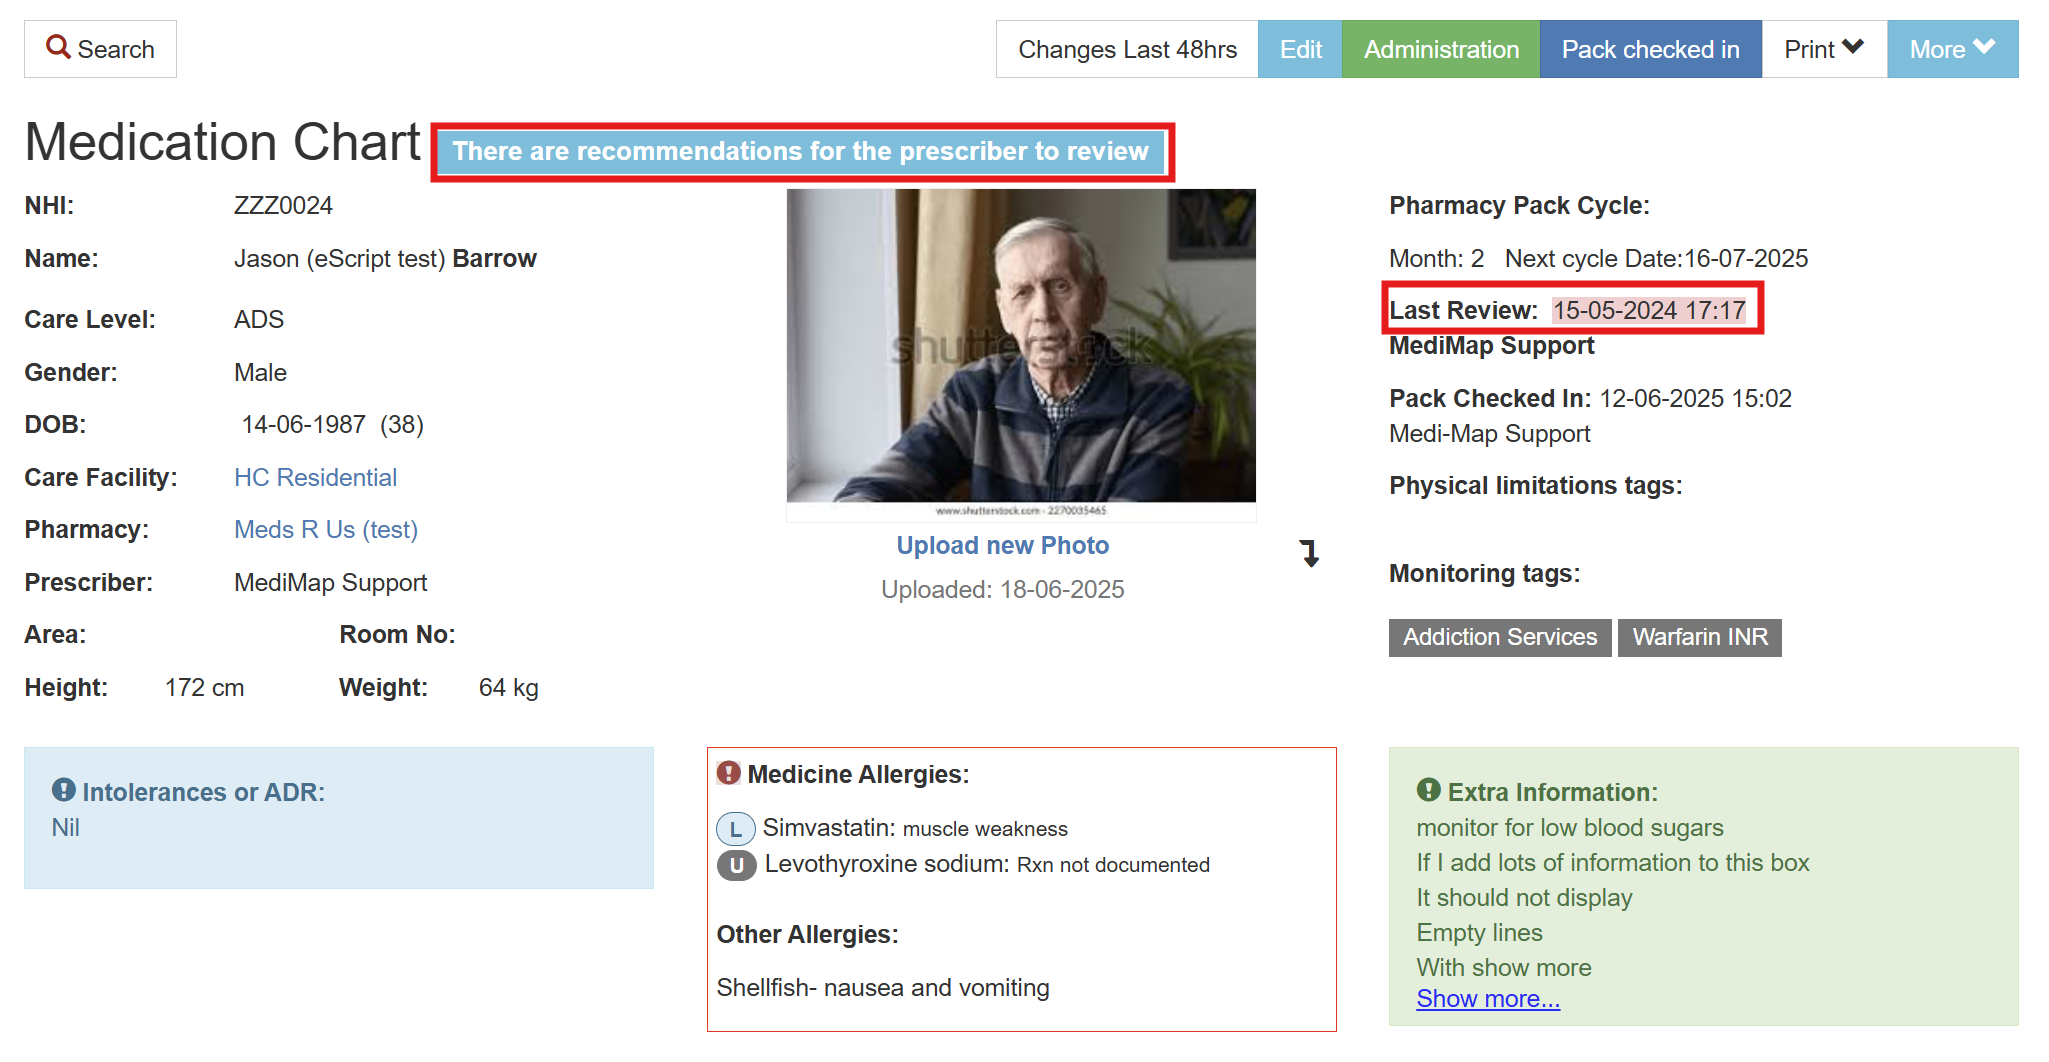Image resolution: width=2049 pixels, height=1062 pixels.
Task: Click Upload new Photo
Action: (1002, 545)
